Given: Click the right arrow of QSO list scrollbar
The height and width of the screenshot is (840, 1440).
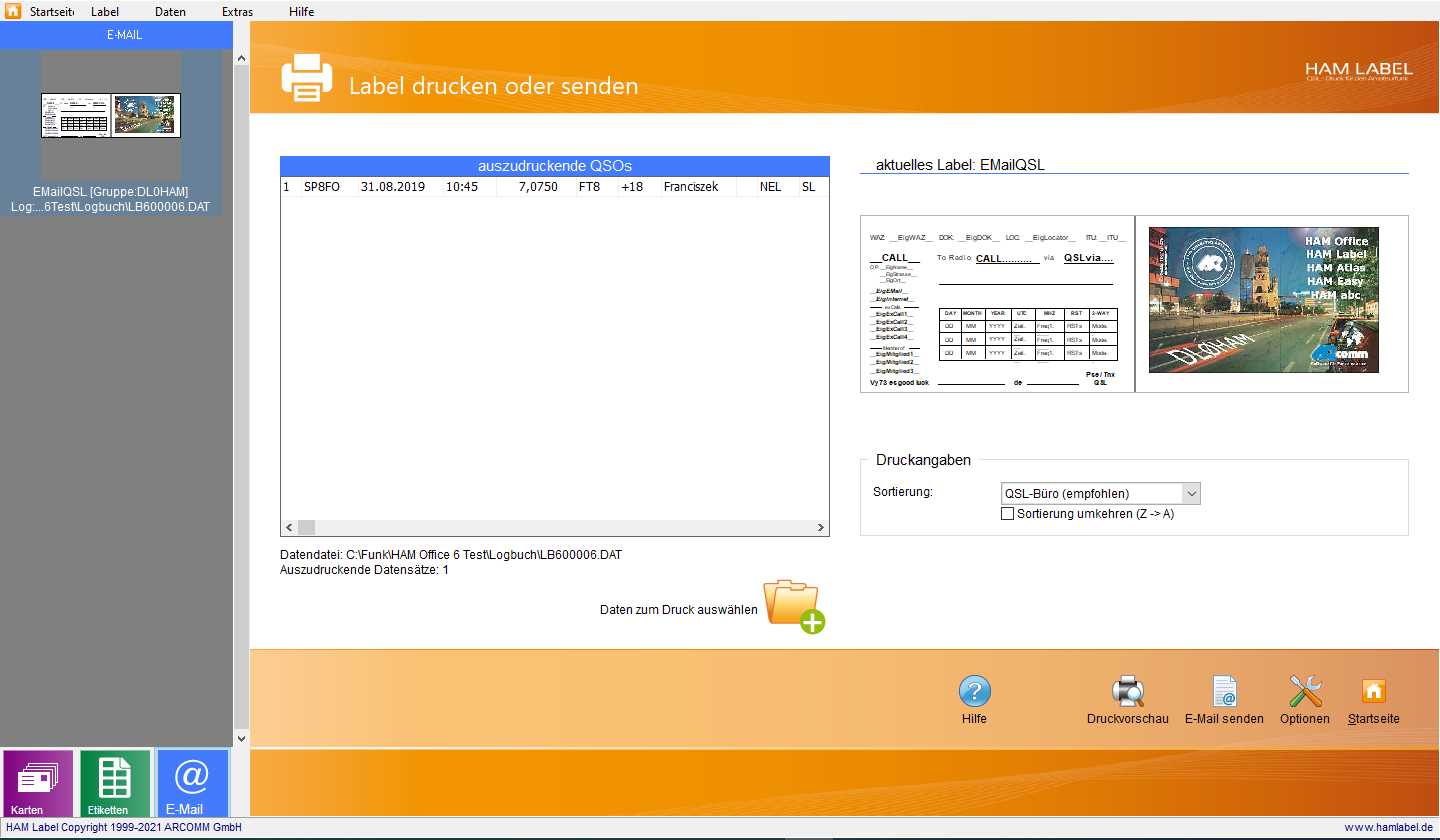Looking at the screenshot, I should point(821,528).
